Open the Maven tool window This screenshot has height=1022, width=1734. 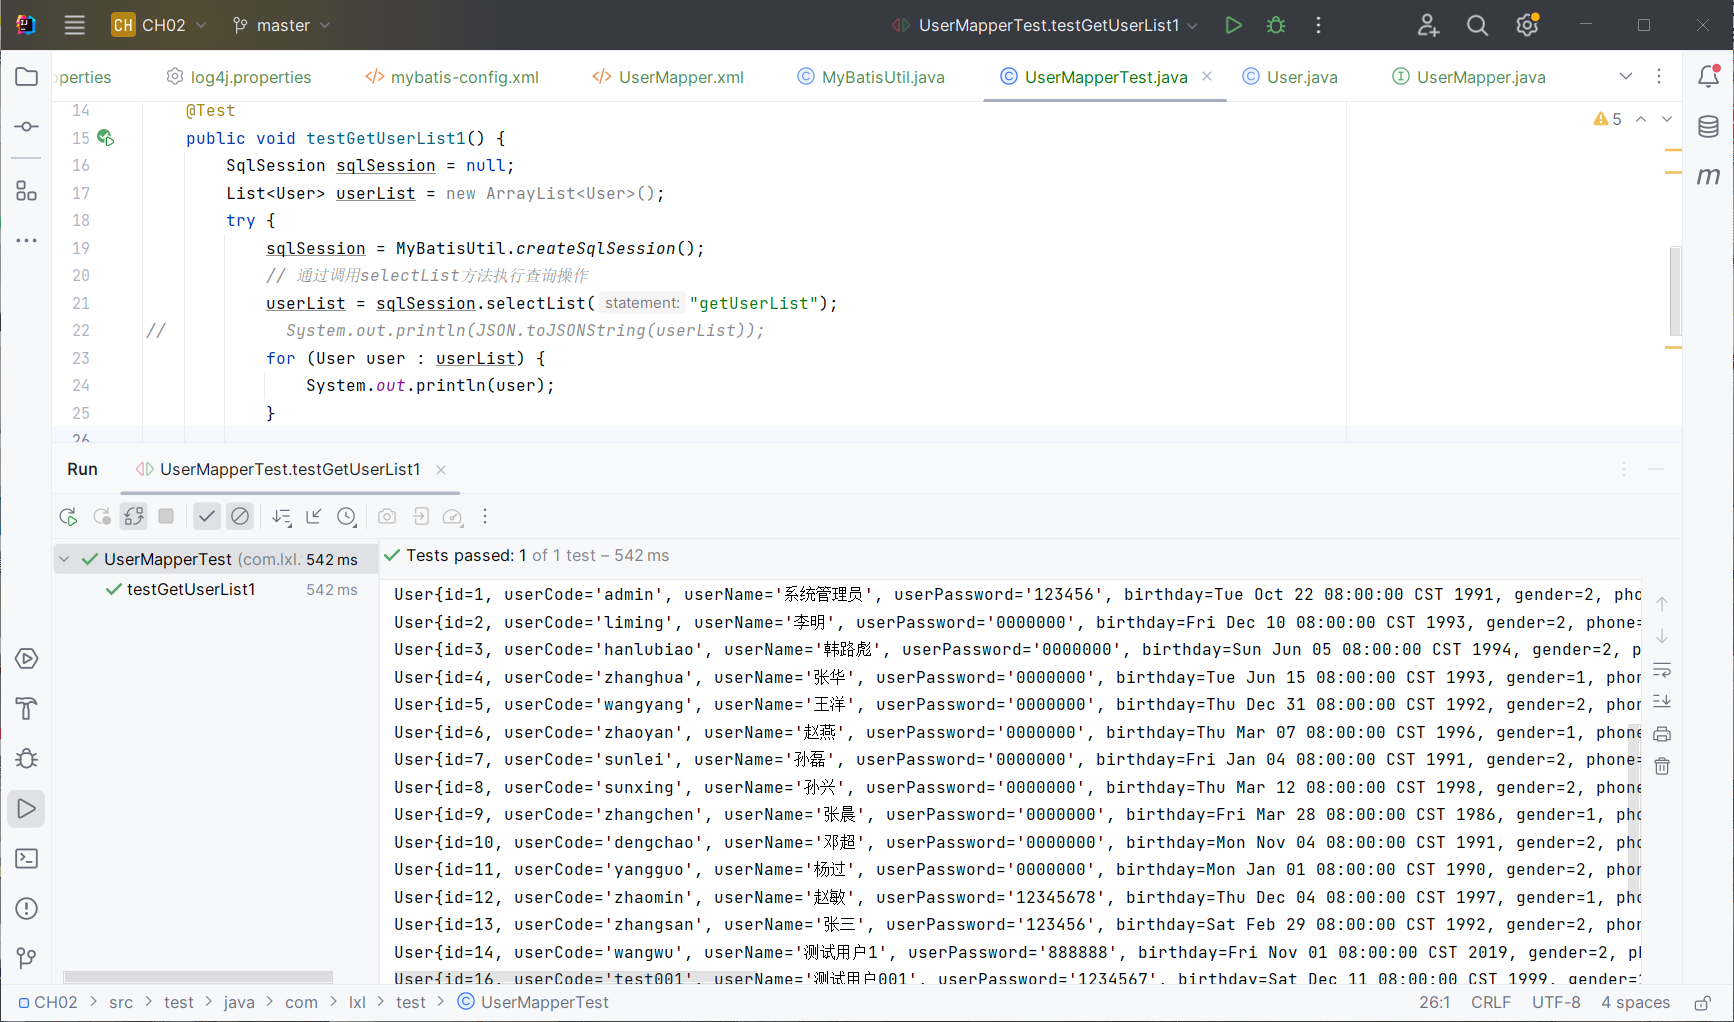pyautogui.click(x=1709, y=177)
